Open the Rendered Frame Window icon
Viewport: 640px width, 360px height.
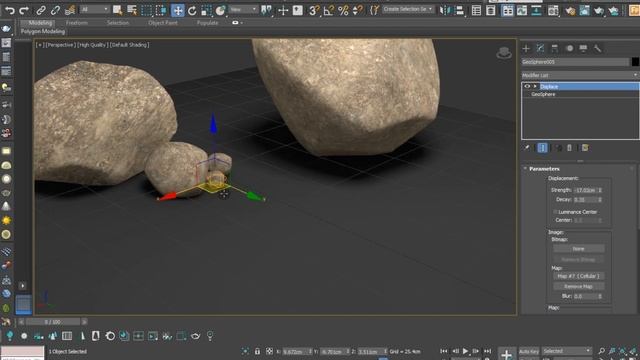[x=584, y=10]
